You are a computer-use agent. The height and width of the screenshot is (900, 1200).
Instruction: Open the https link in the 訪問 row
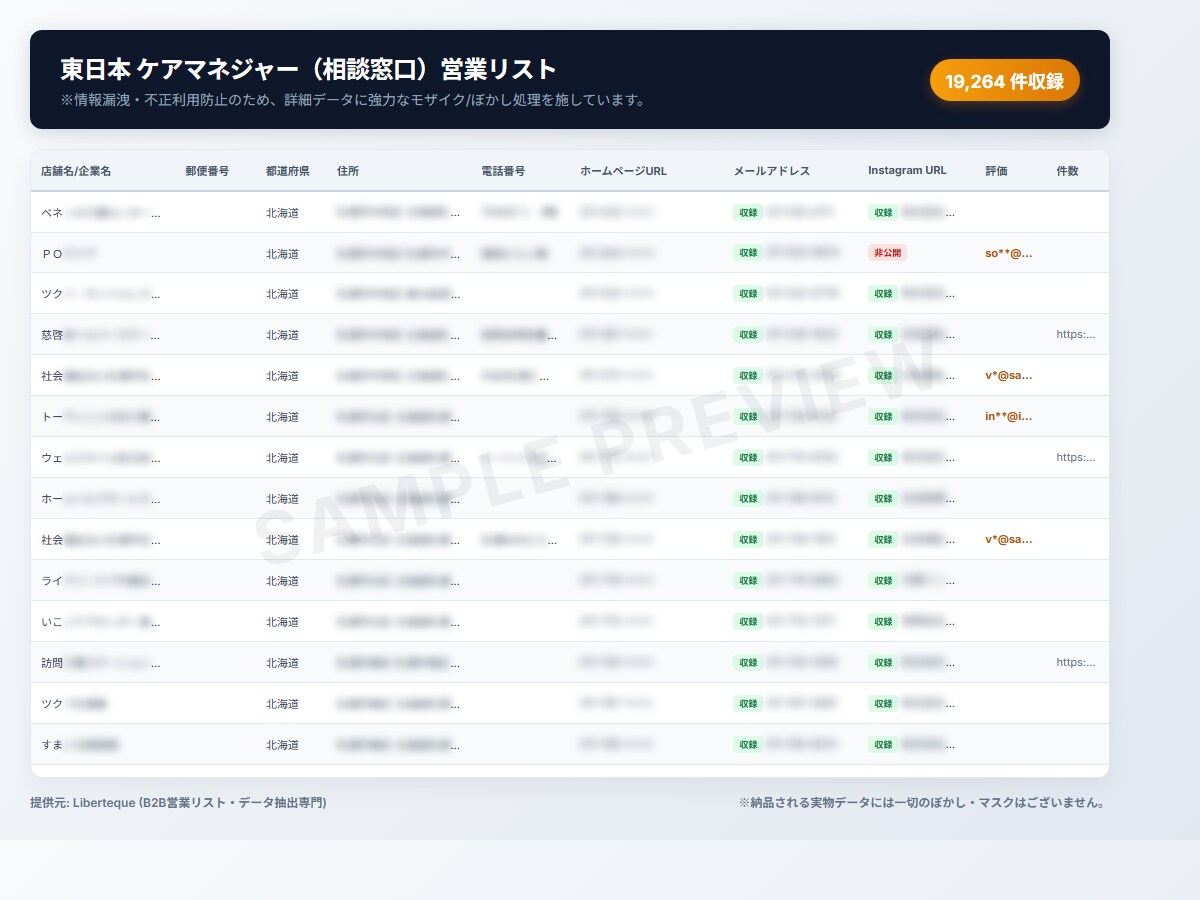[x=1076, y=663]
